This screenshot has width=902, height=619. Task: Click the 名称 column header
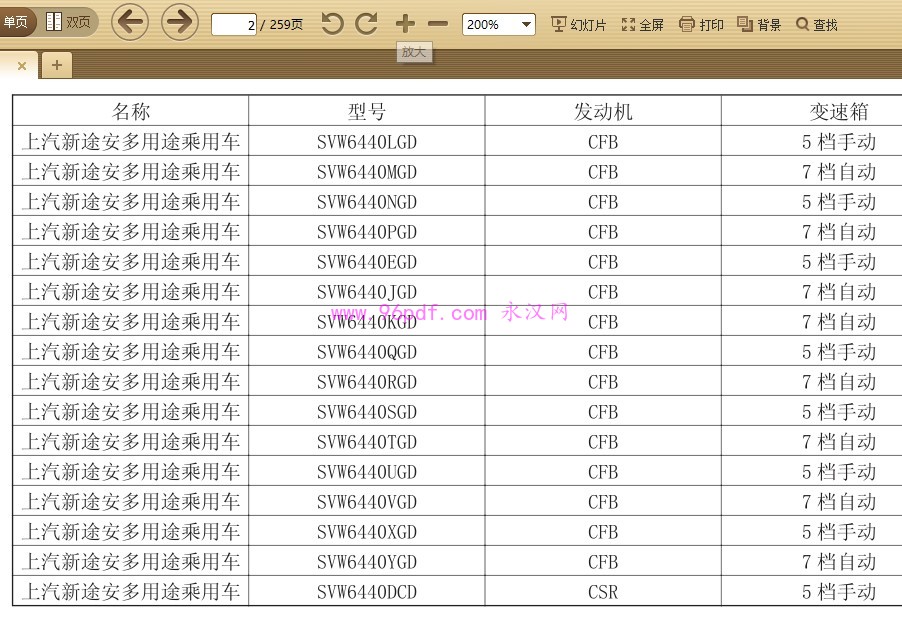(x=131, y=111)
